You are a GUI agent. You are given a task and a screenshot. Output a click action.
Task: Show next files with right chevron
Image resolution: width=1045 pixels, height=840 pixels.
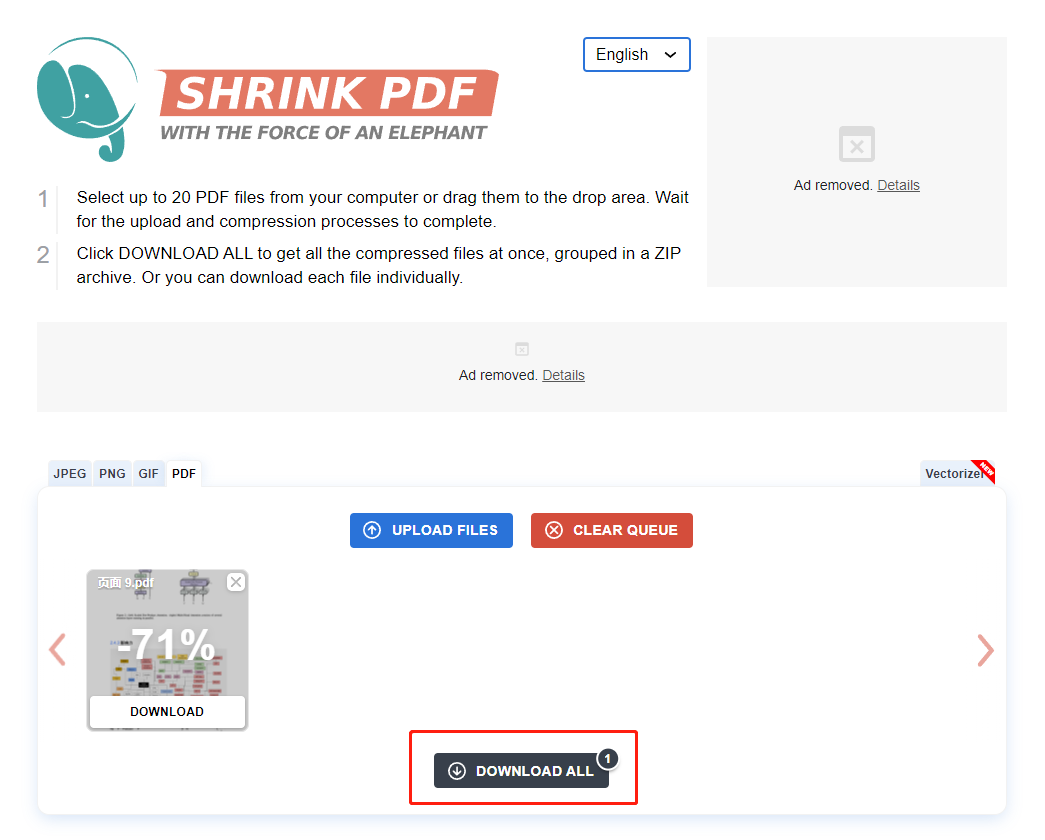[986, 650]
